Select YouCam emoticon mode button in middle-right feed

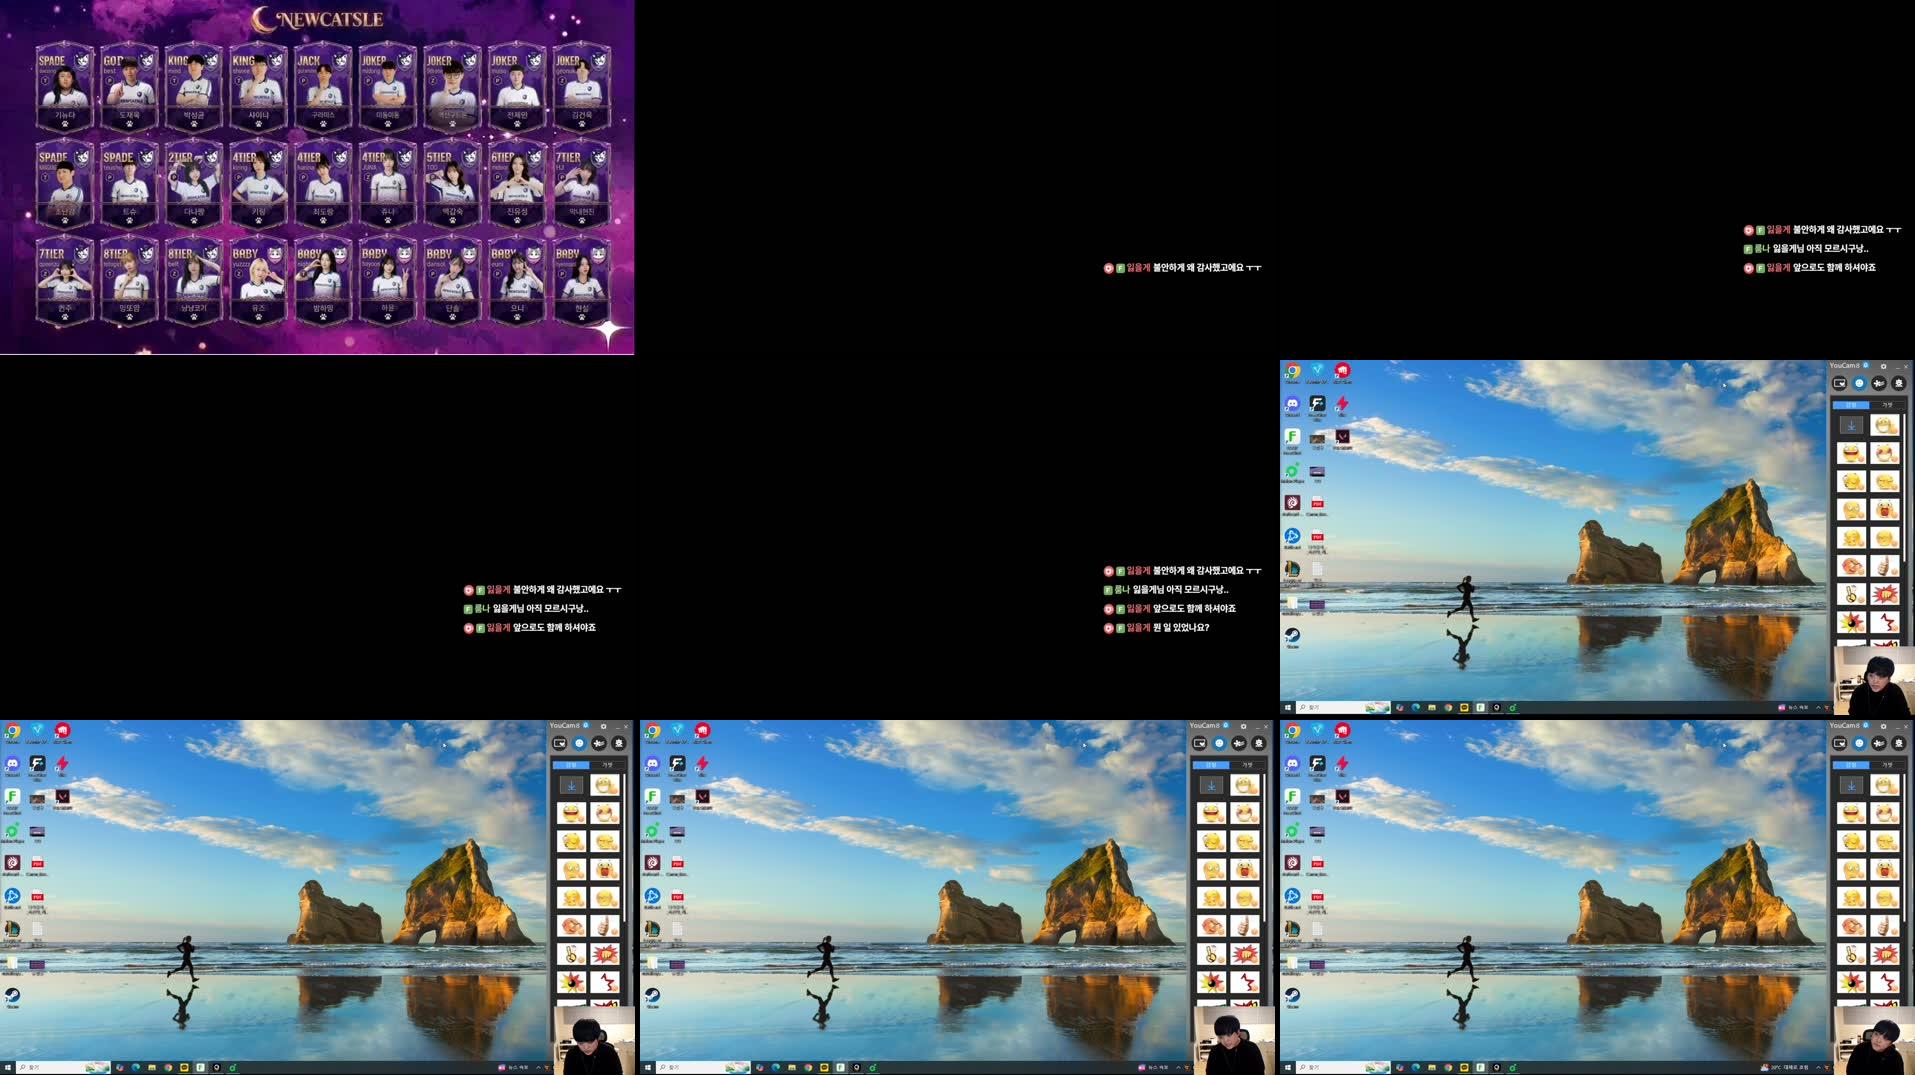1859,383
